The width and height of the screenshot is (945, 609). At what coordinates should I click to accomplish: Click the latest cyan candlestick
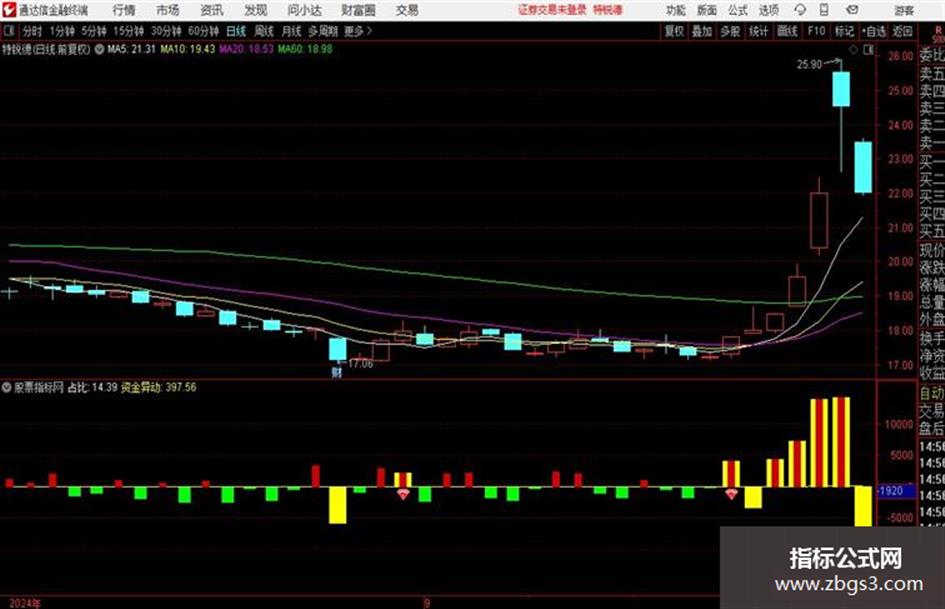tap(863, 168)
